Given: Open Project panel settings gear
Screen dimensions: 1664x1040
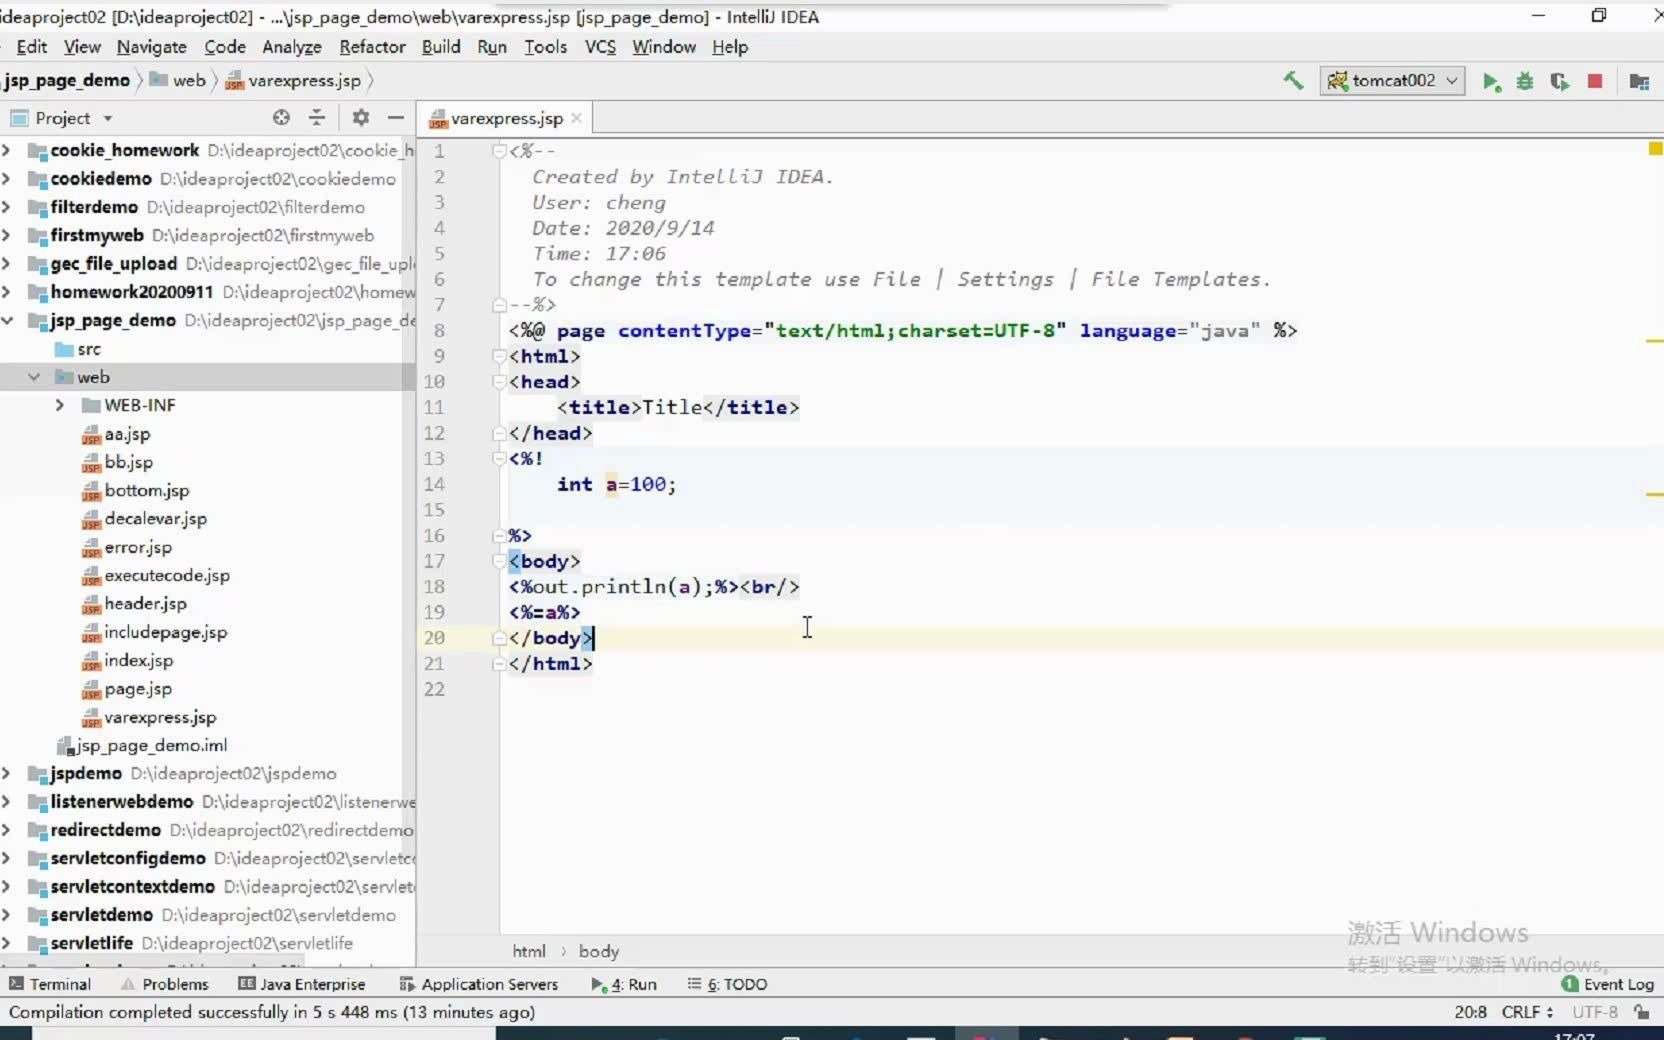Looking at the screenshot, I should click(x=361, y=118).
